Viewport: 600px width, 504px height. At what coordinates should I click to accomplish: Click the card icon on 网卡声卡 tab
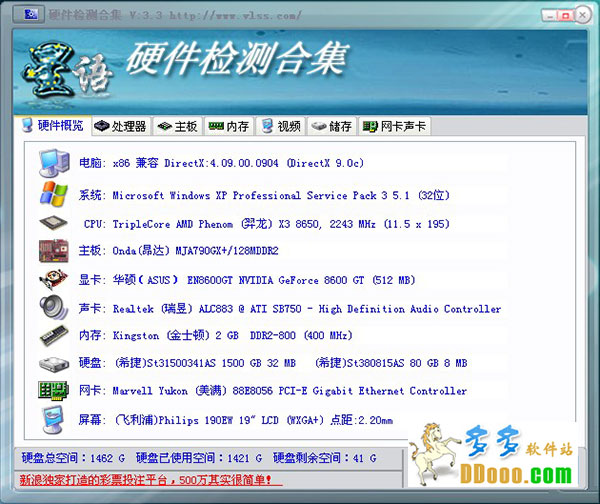[370, 126]
